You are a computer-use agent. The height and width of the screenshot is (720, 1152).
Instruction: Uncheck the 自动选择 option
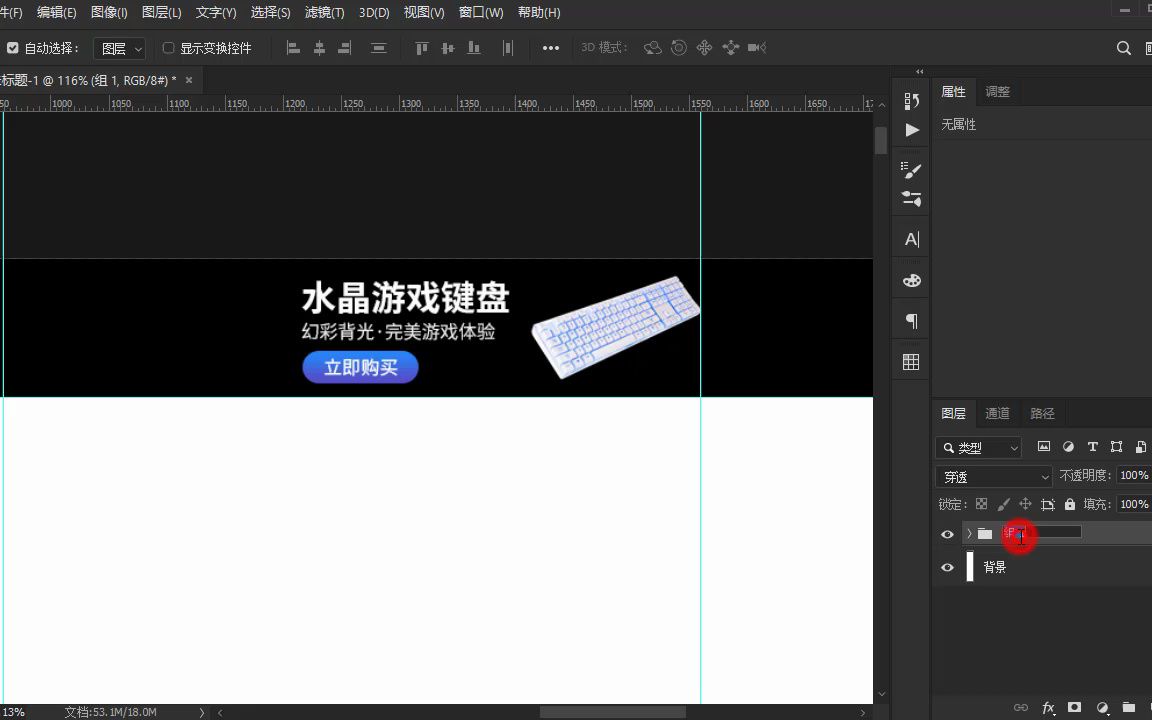click(x=13, y=47)
